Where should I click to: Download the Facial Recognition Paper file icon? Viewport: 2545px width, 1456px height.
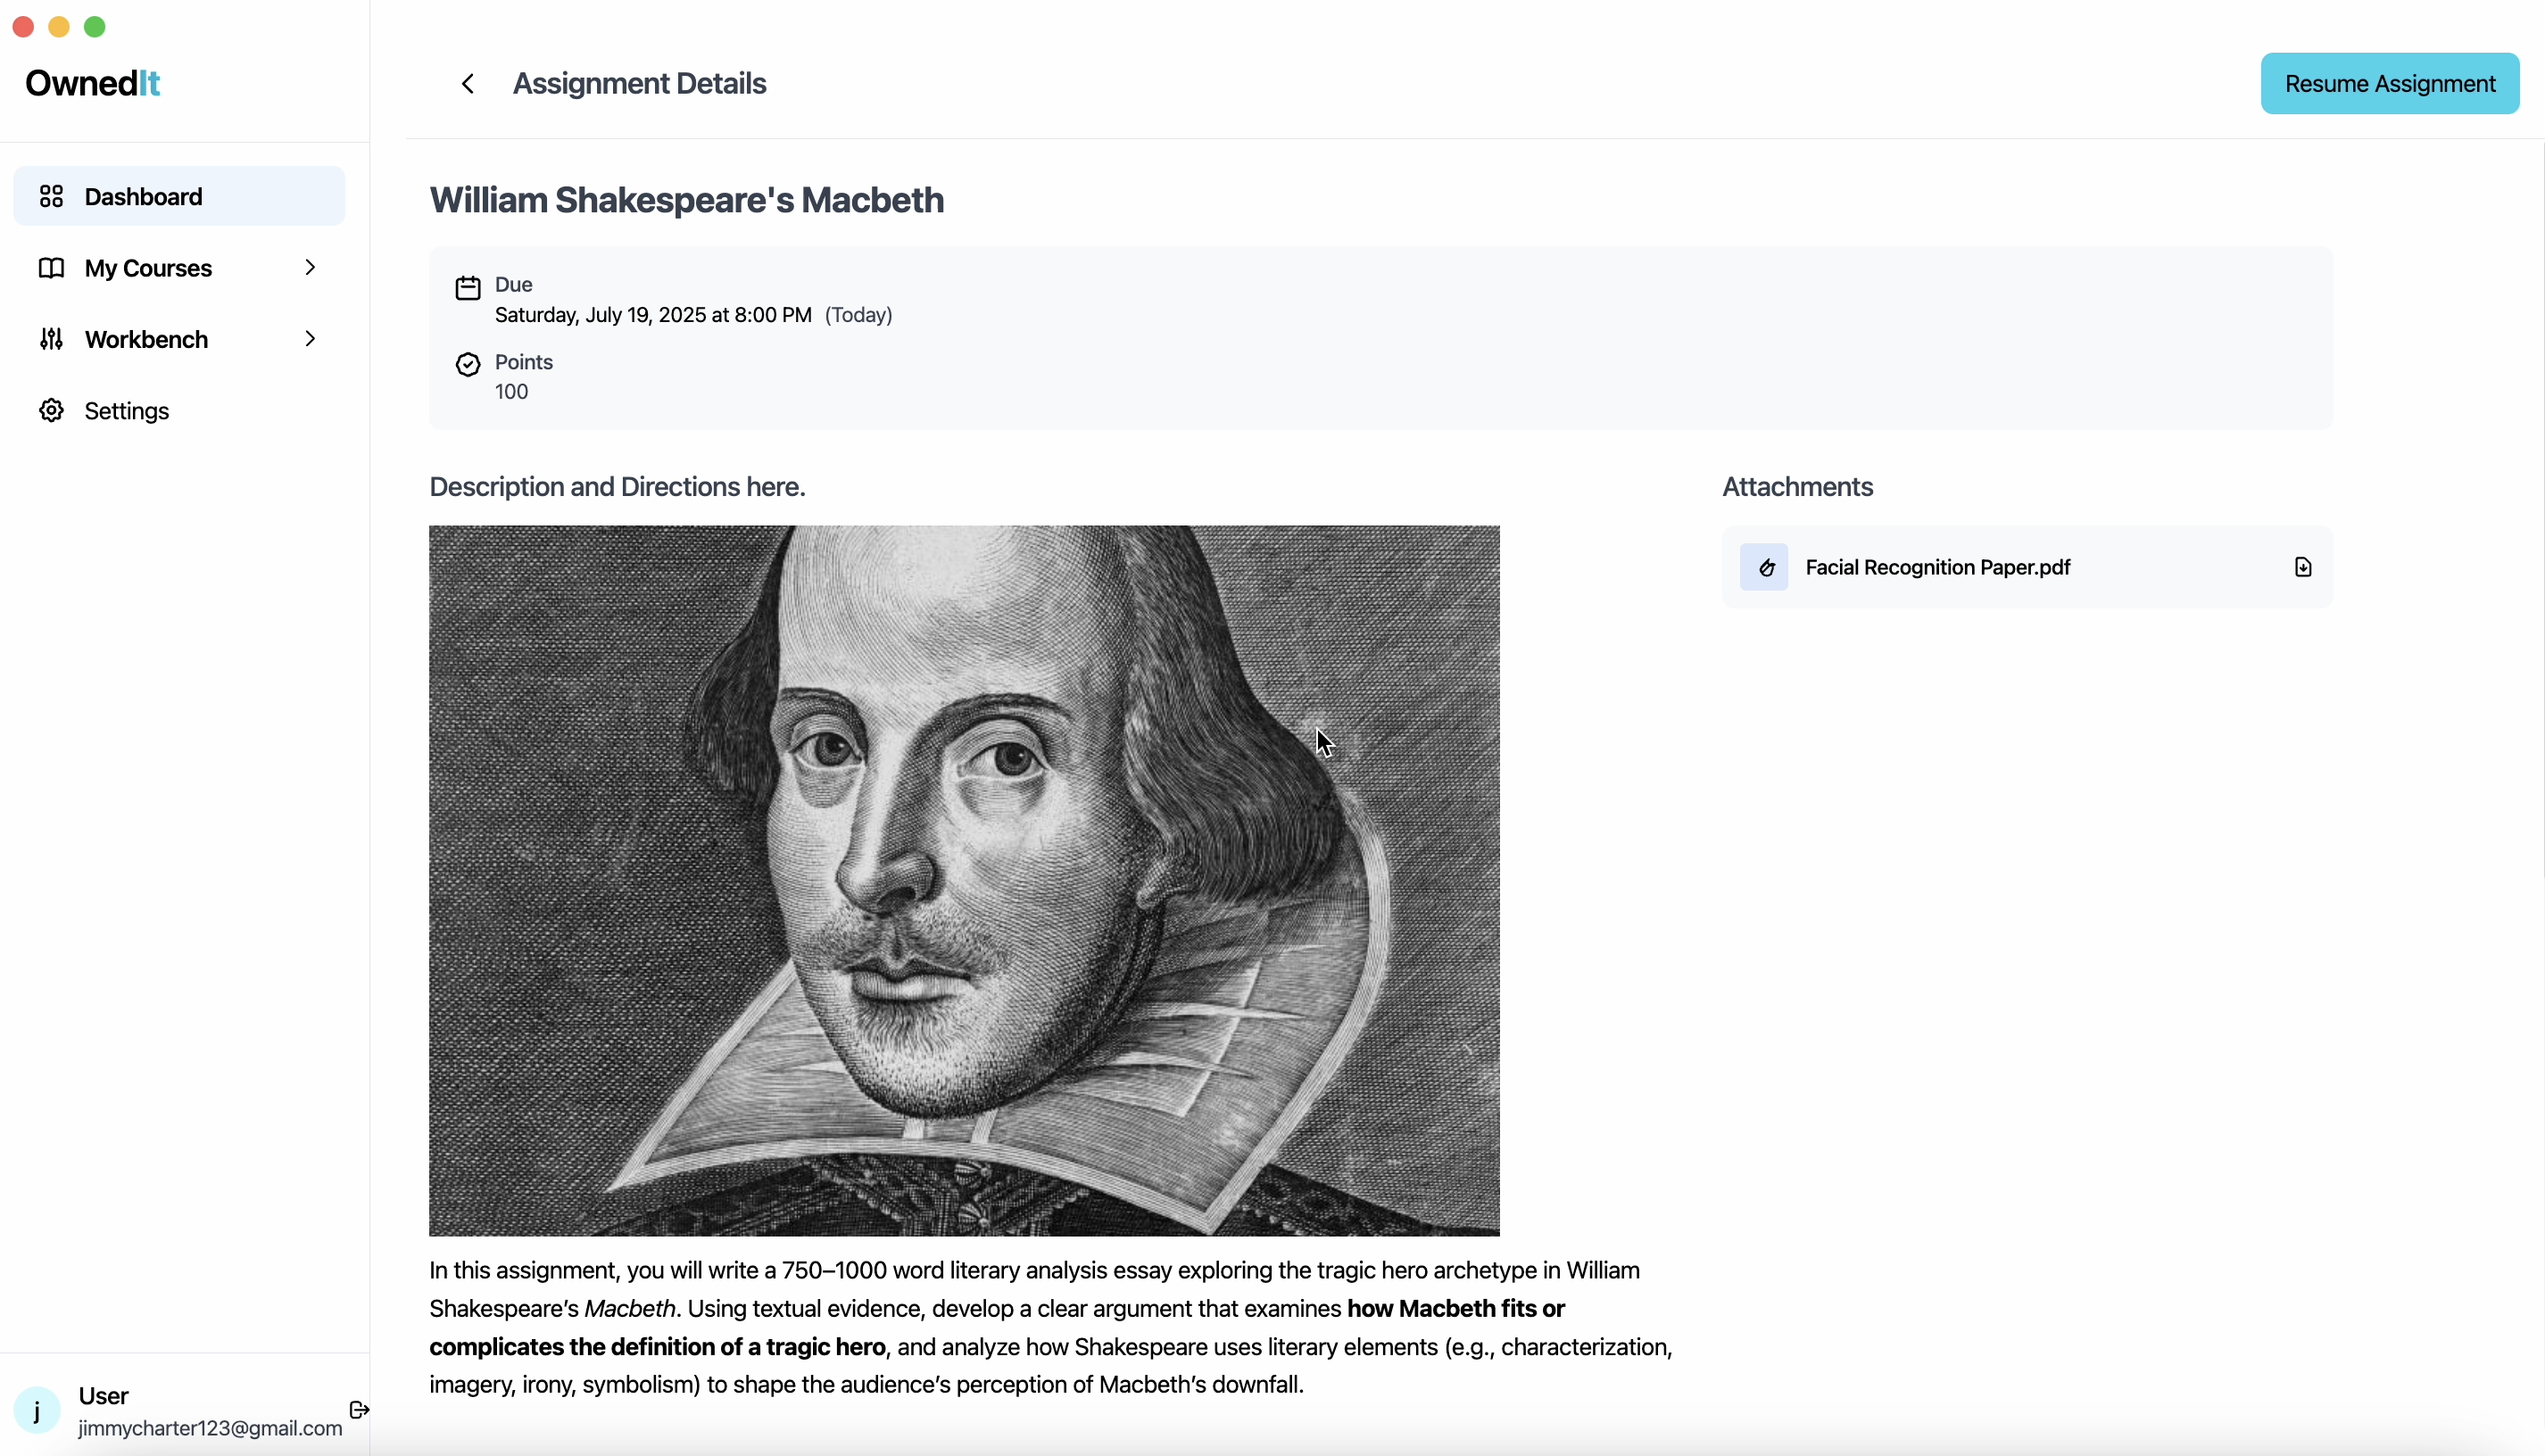[x=2302, y=567]
